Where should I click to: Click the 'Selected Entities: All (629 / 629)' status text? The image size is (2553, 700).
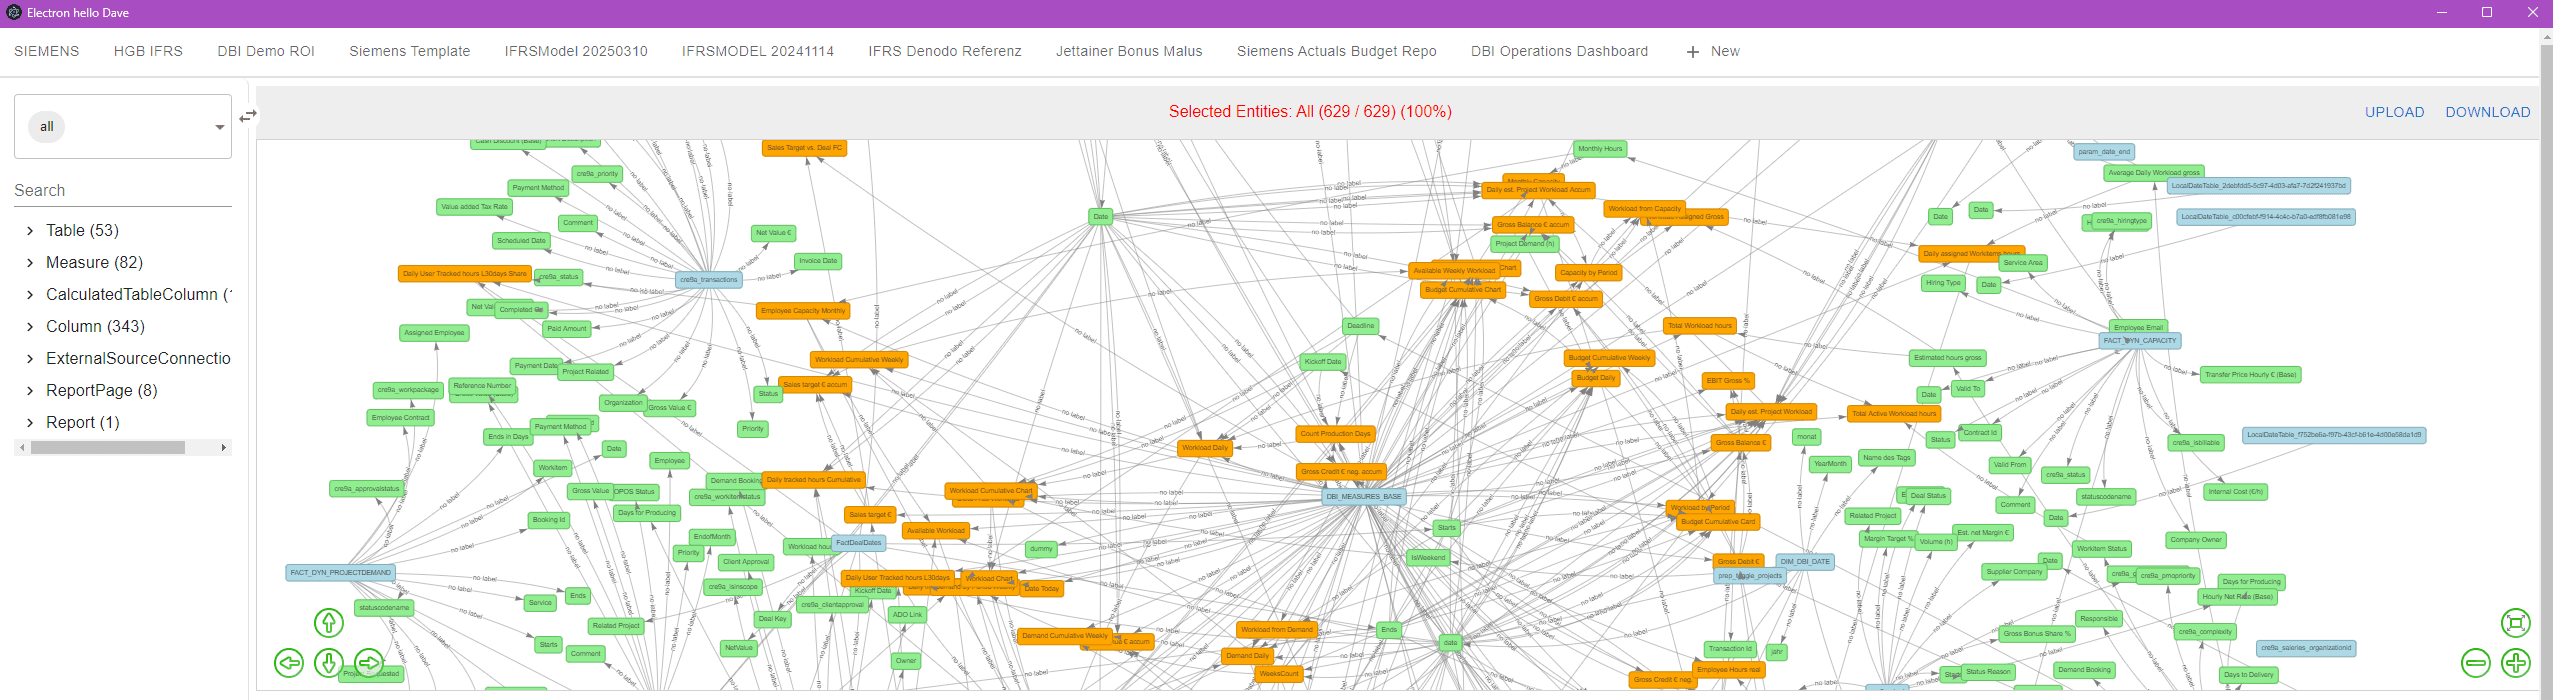point(1310,112)
